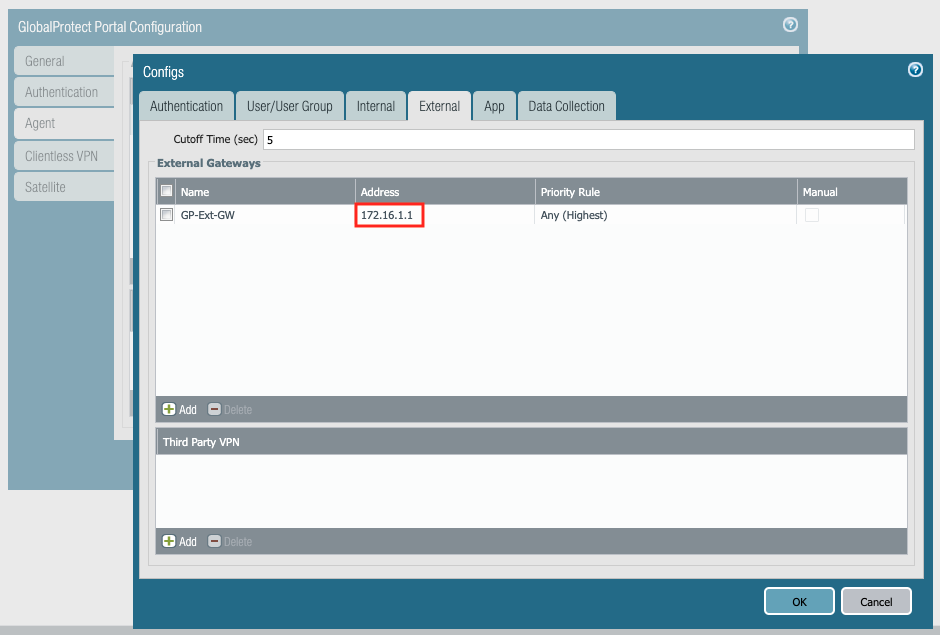Go to the Data Collection tab
This screenshot has width=940, height=635.
567,106
